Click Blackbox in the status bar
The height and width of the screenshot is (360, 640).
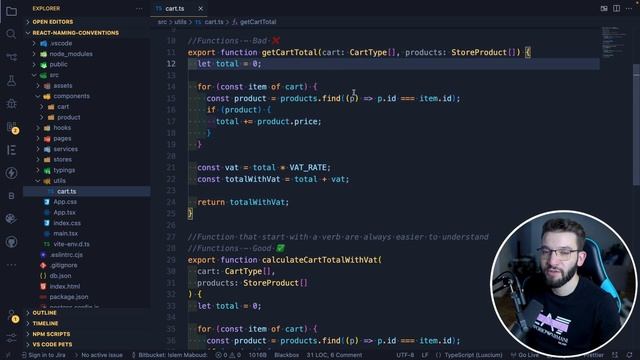click(287, 355)
